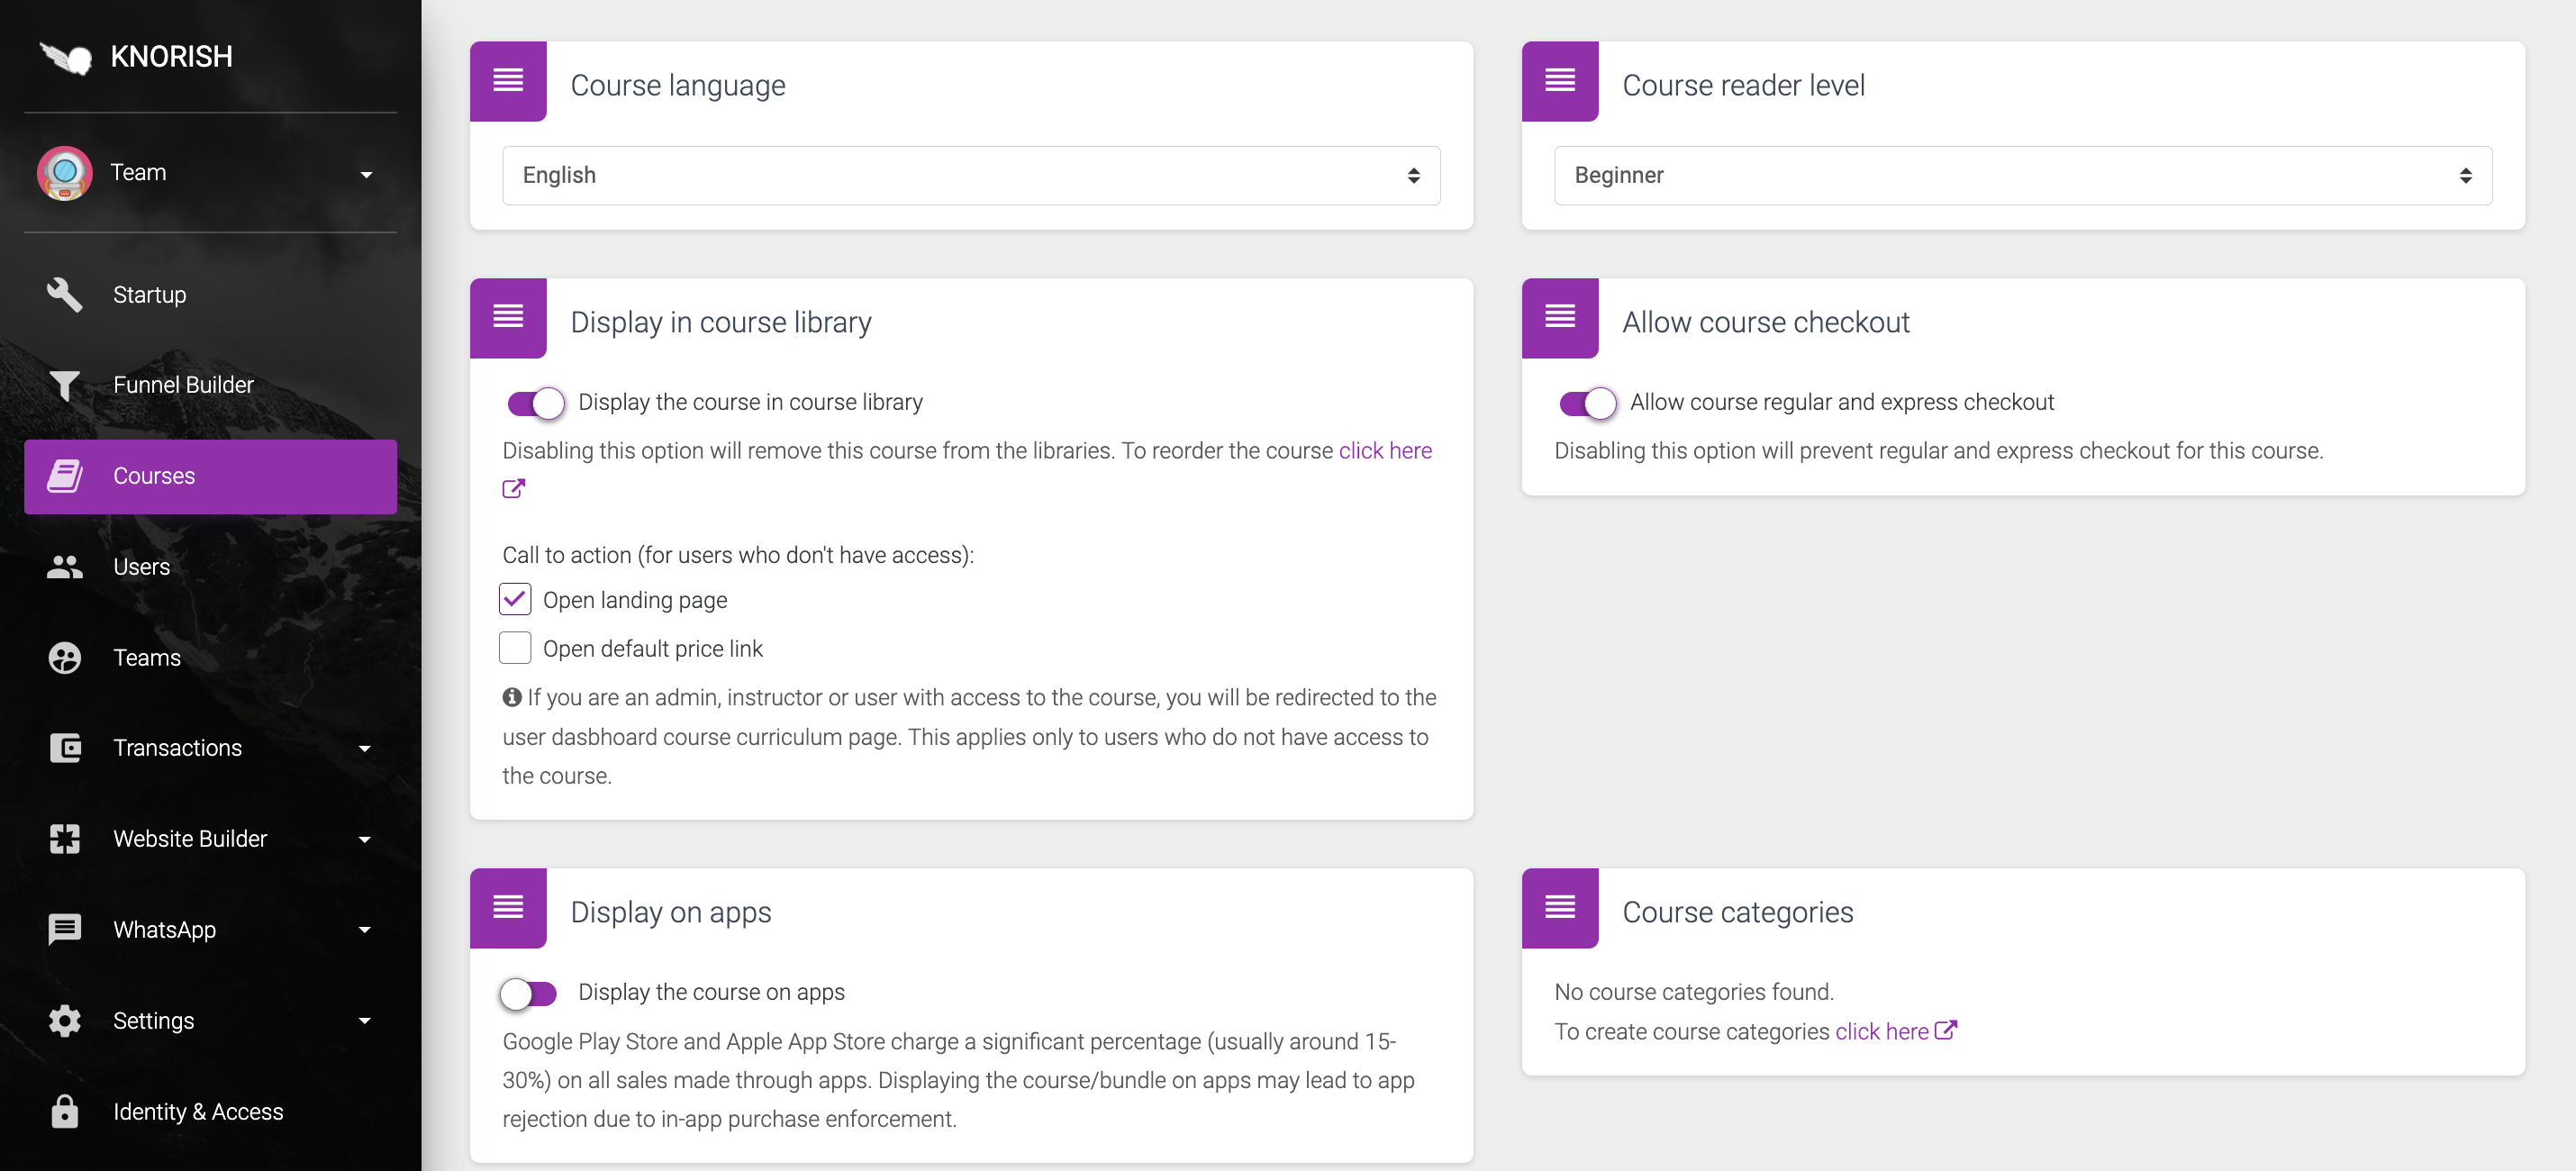Click the info icon beside admin redirect note
The height and width of the screenshot is (1171, 2576).
(512, 698)
